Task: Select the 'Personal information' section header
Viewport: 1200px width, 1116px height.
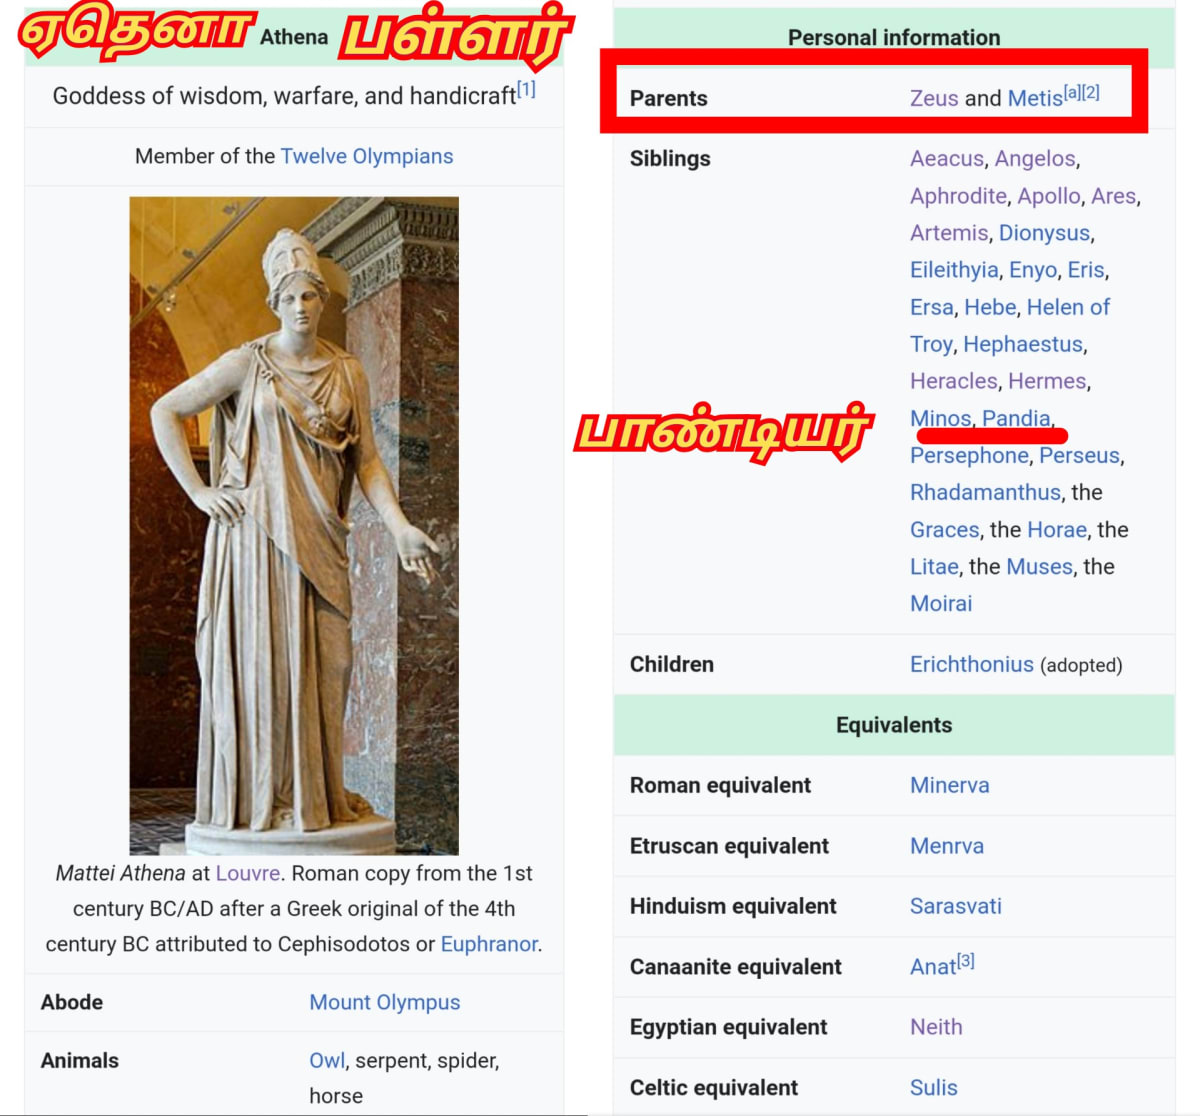Action: (x=894, y=37)
